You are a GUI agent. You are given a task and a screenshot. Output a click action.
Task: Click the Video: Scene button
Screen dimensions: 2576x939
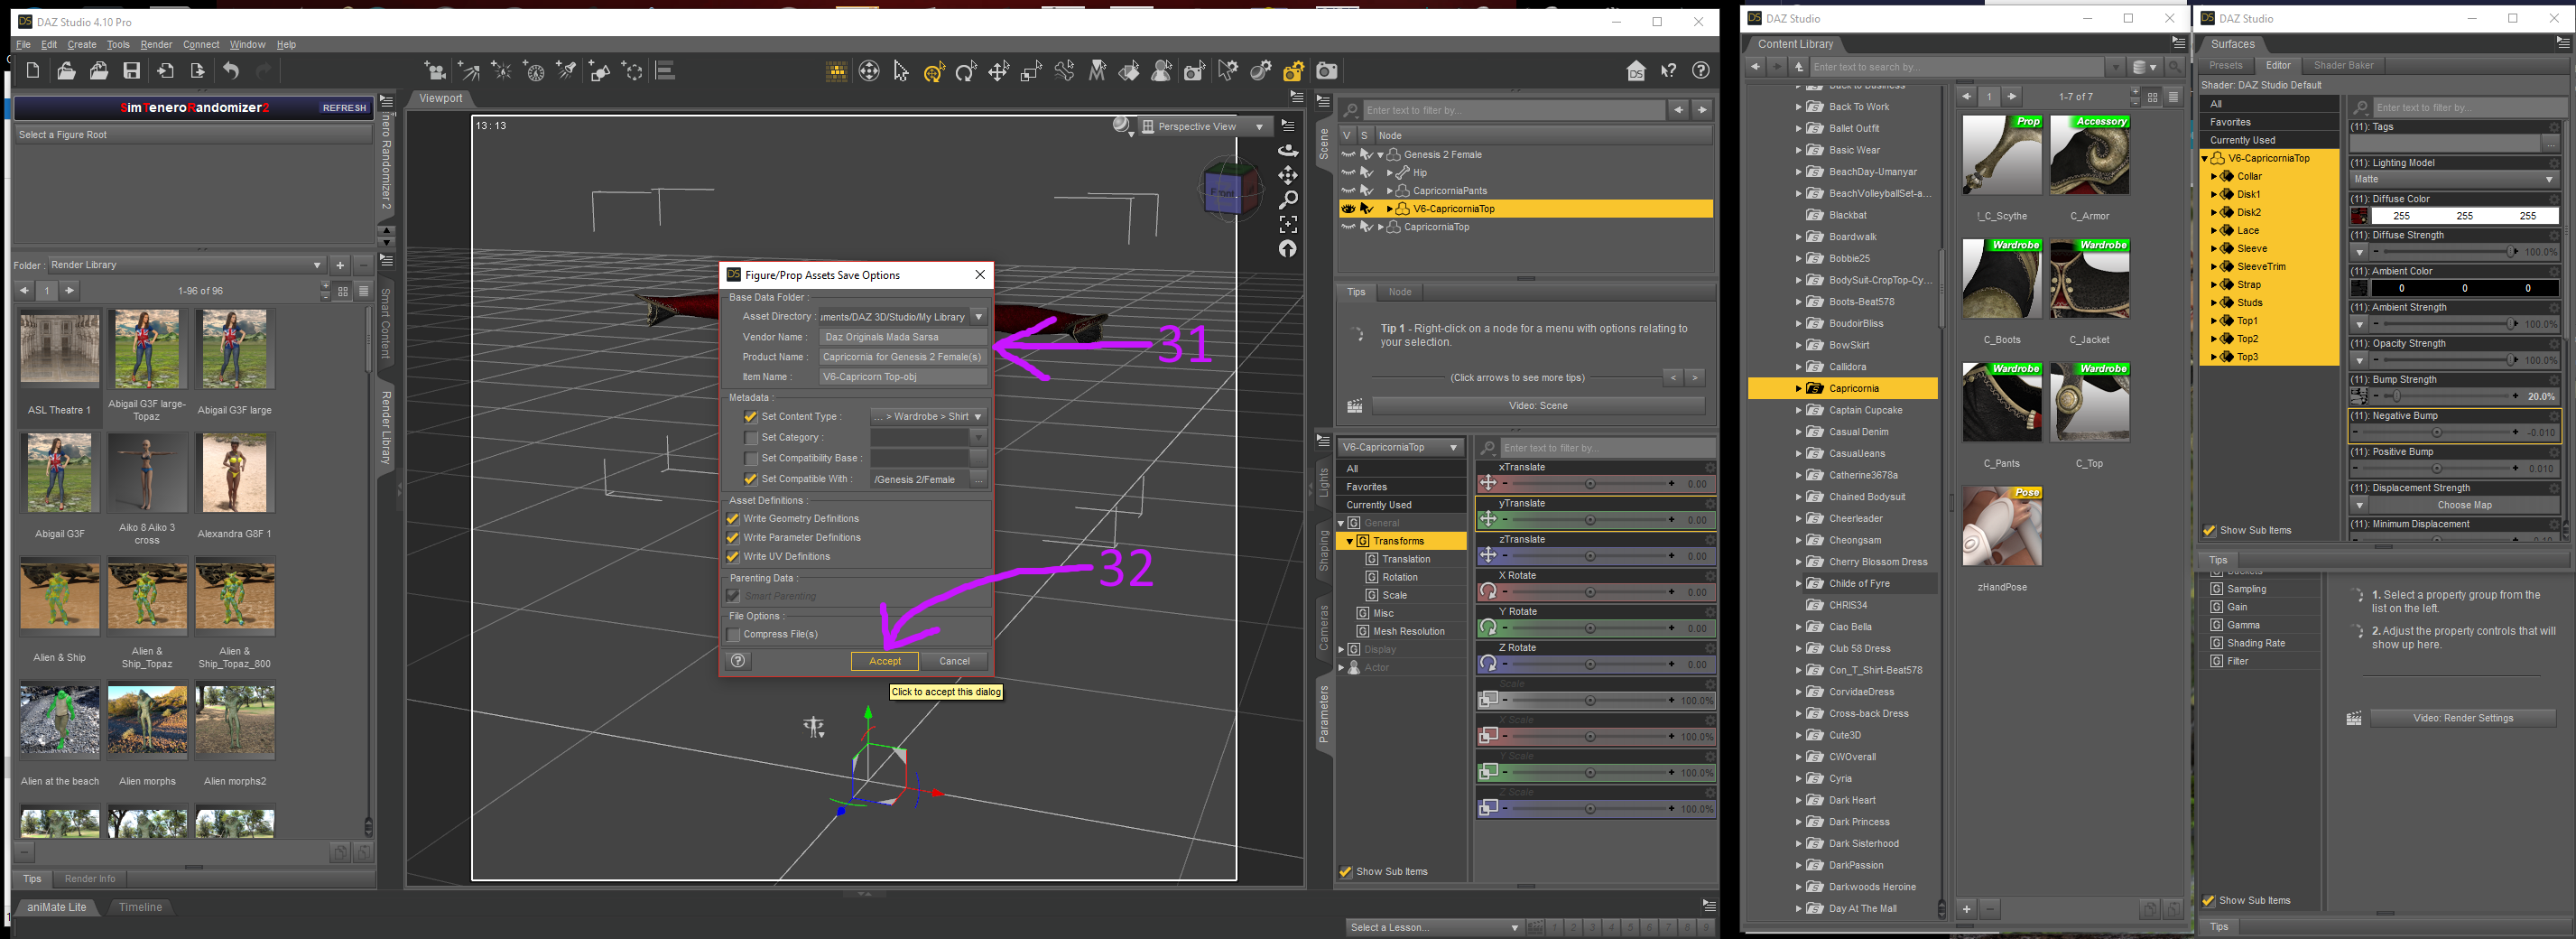coord(1538,406)
